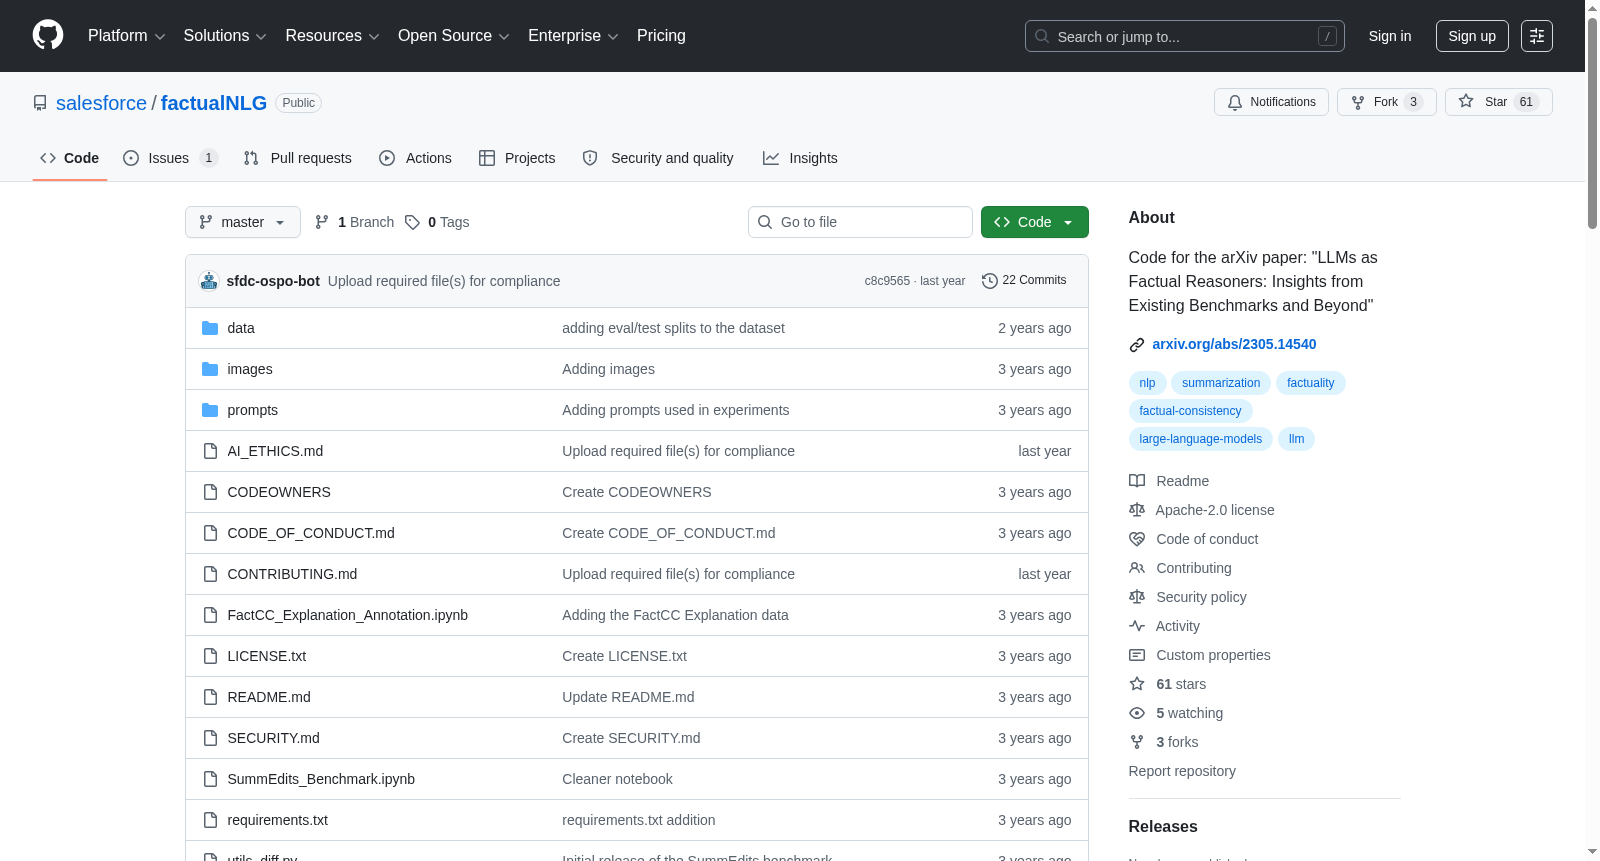1600x861 pixels.
Task: Open the salesforce owner link
Action: click(x=101, y=103)
